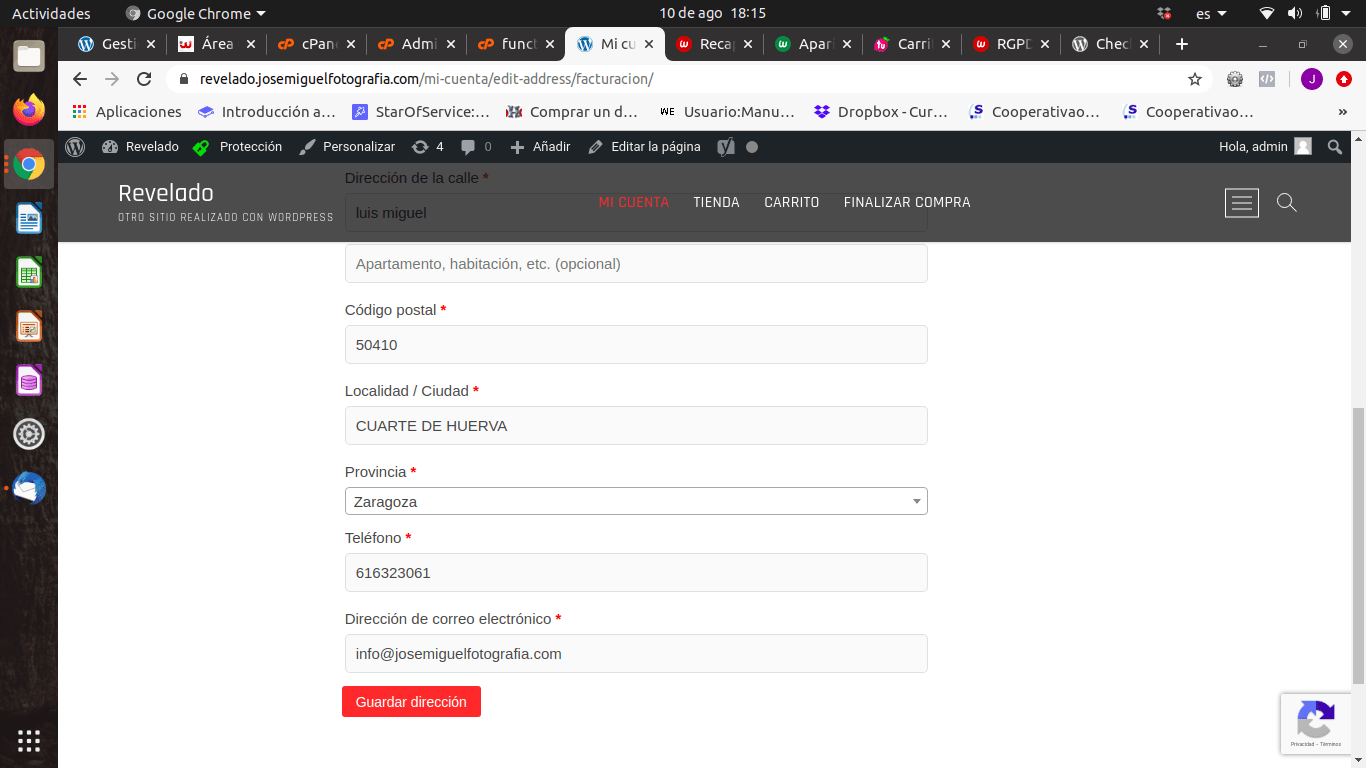Click the red update arrow icon in Chrome

(1344, 79)
